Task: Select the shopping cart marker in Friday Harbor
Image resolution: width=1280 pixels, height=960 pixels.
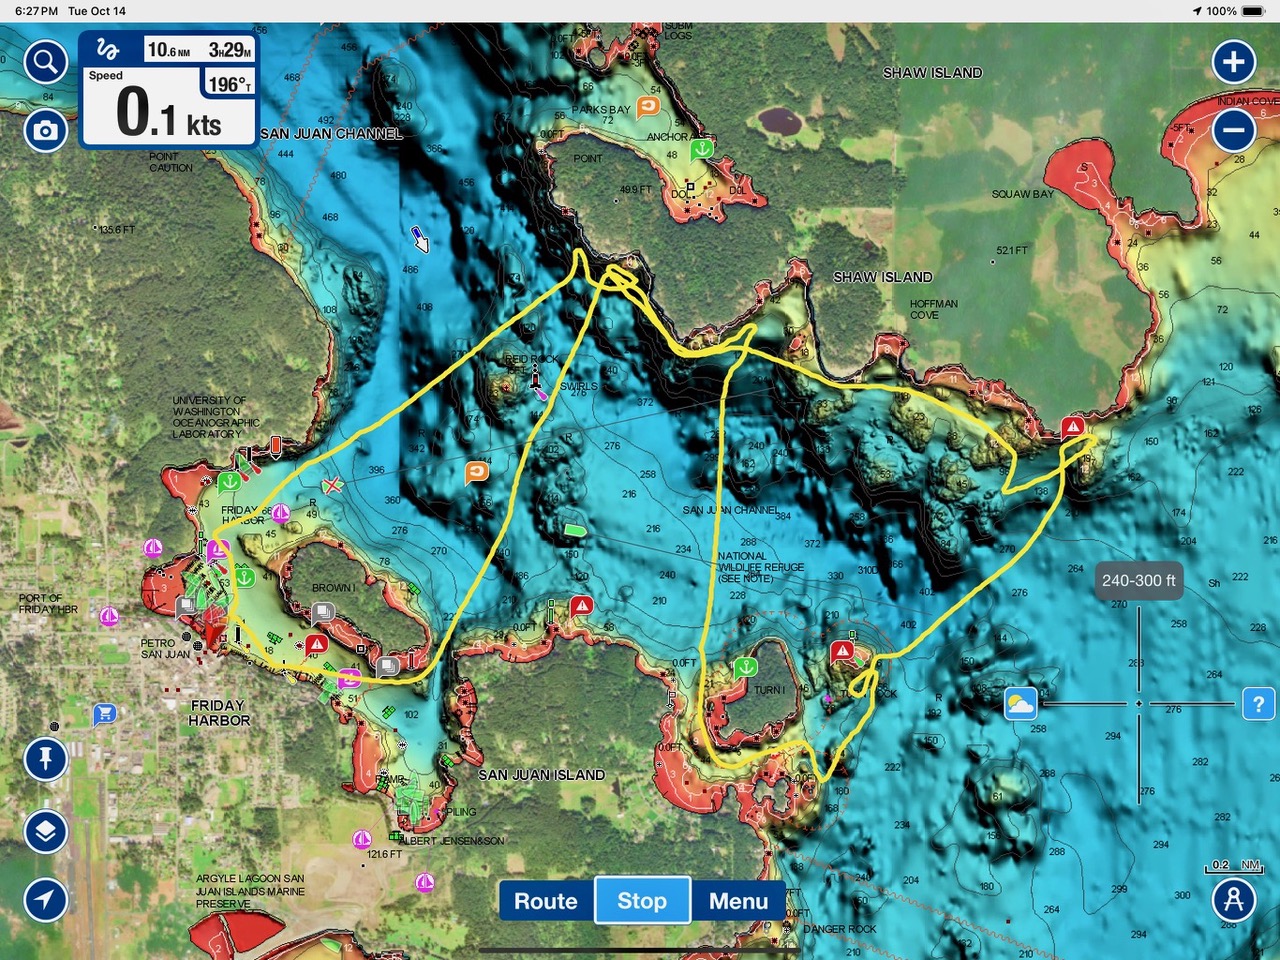Action: [x=104, y=714]
